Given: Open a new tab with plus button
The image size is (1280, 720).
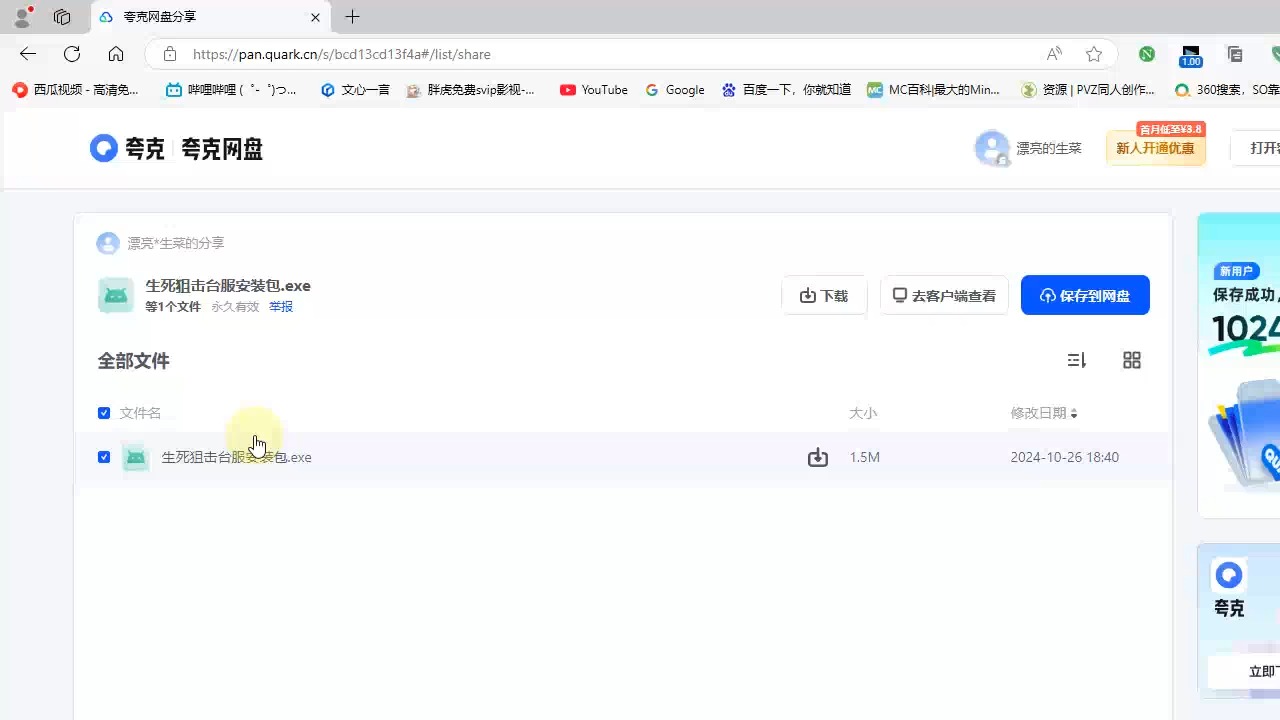Looking at the screenshot, I should click(x=352, y=17).
